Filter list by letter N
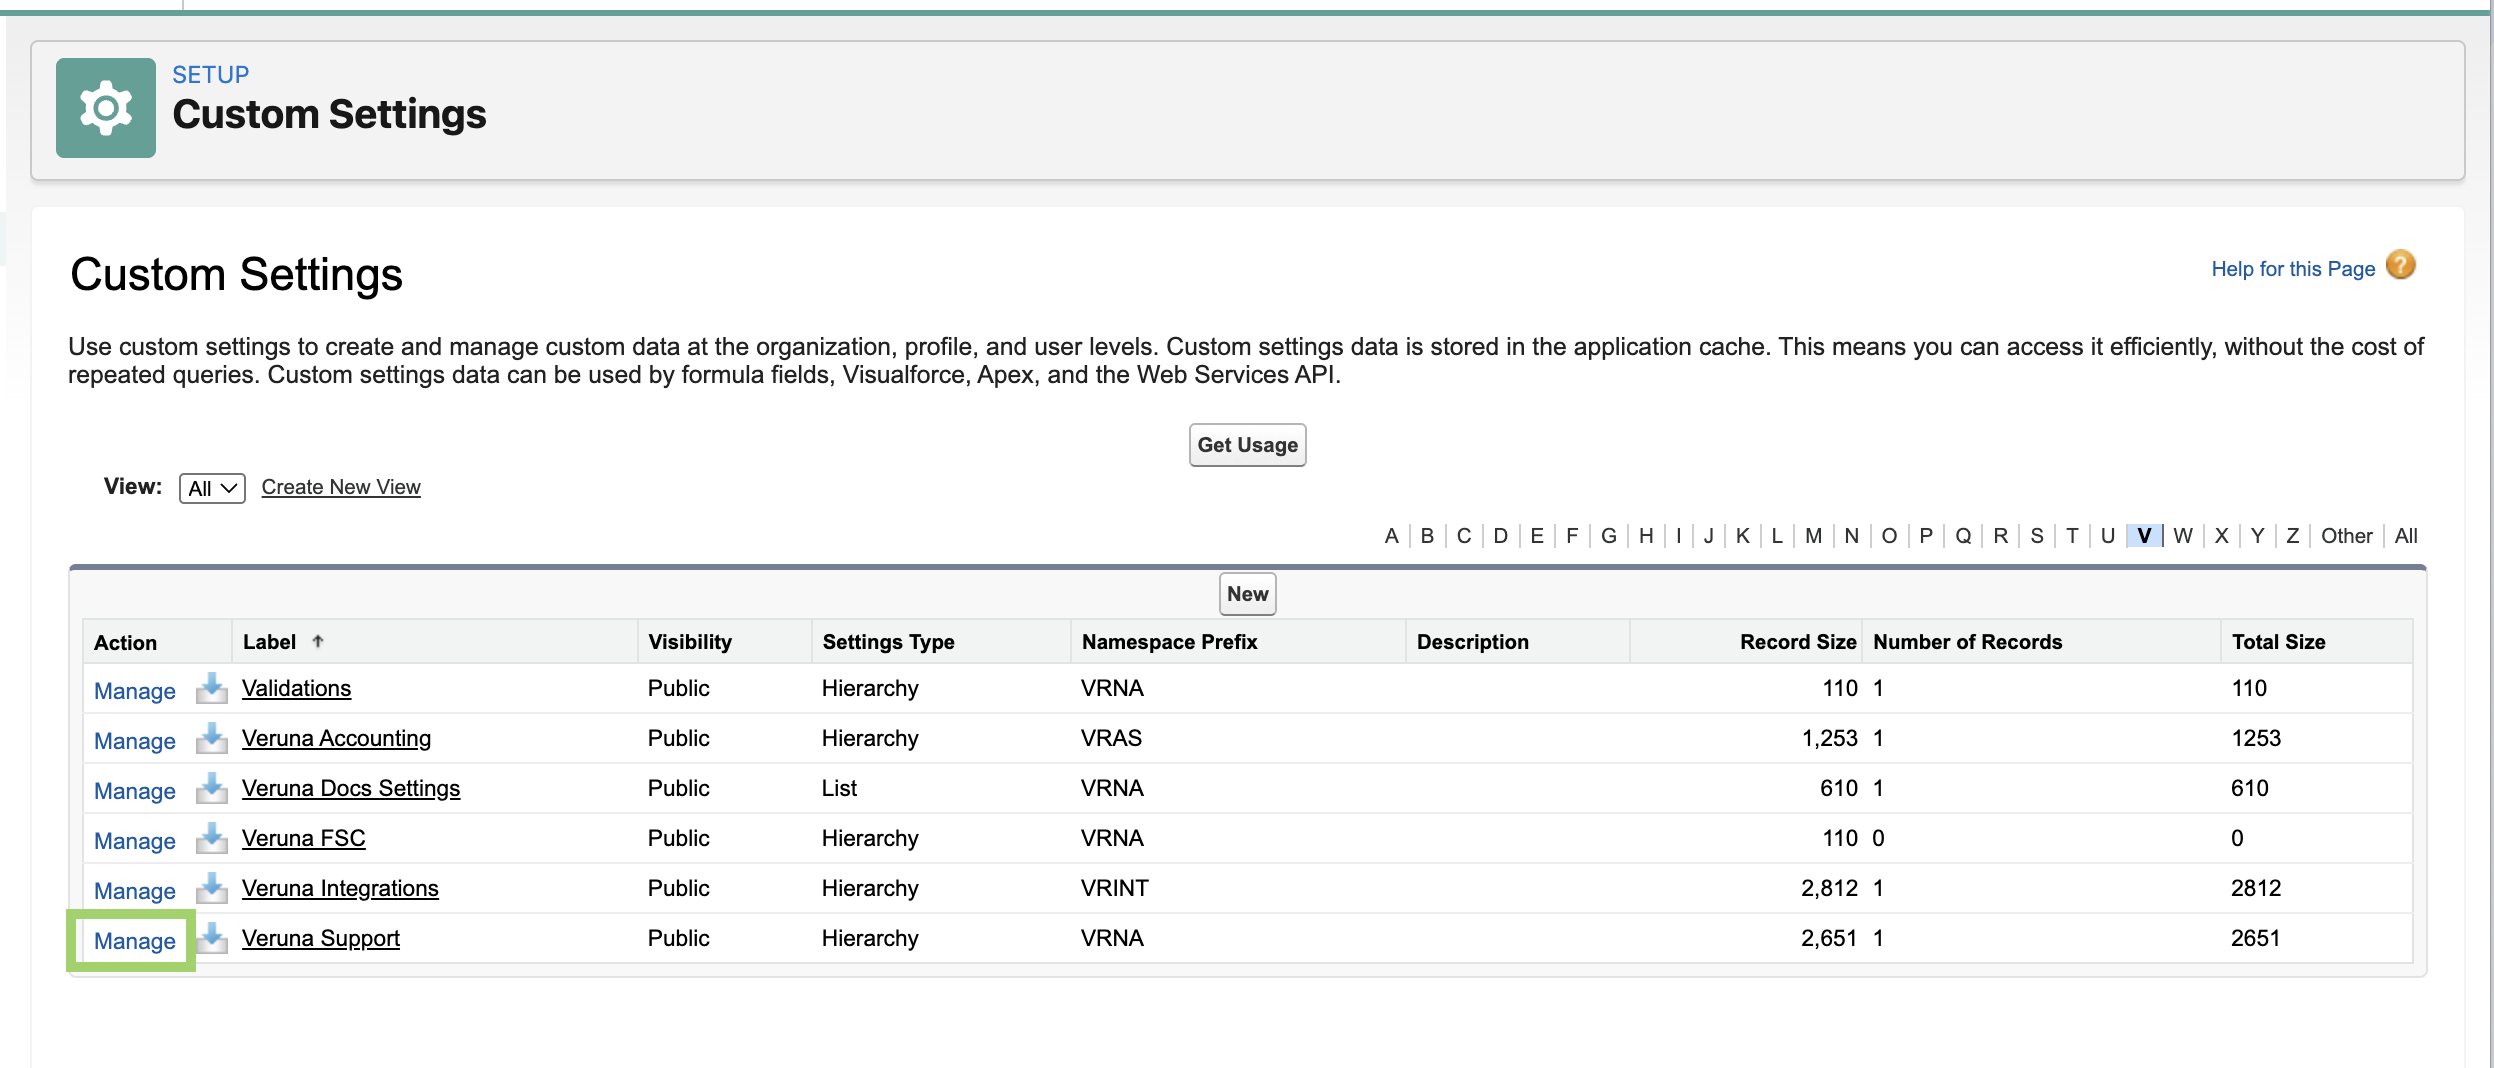Screen dimensions: 2494x1068 tap(1852, 536)
